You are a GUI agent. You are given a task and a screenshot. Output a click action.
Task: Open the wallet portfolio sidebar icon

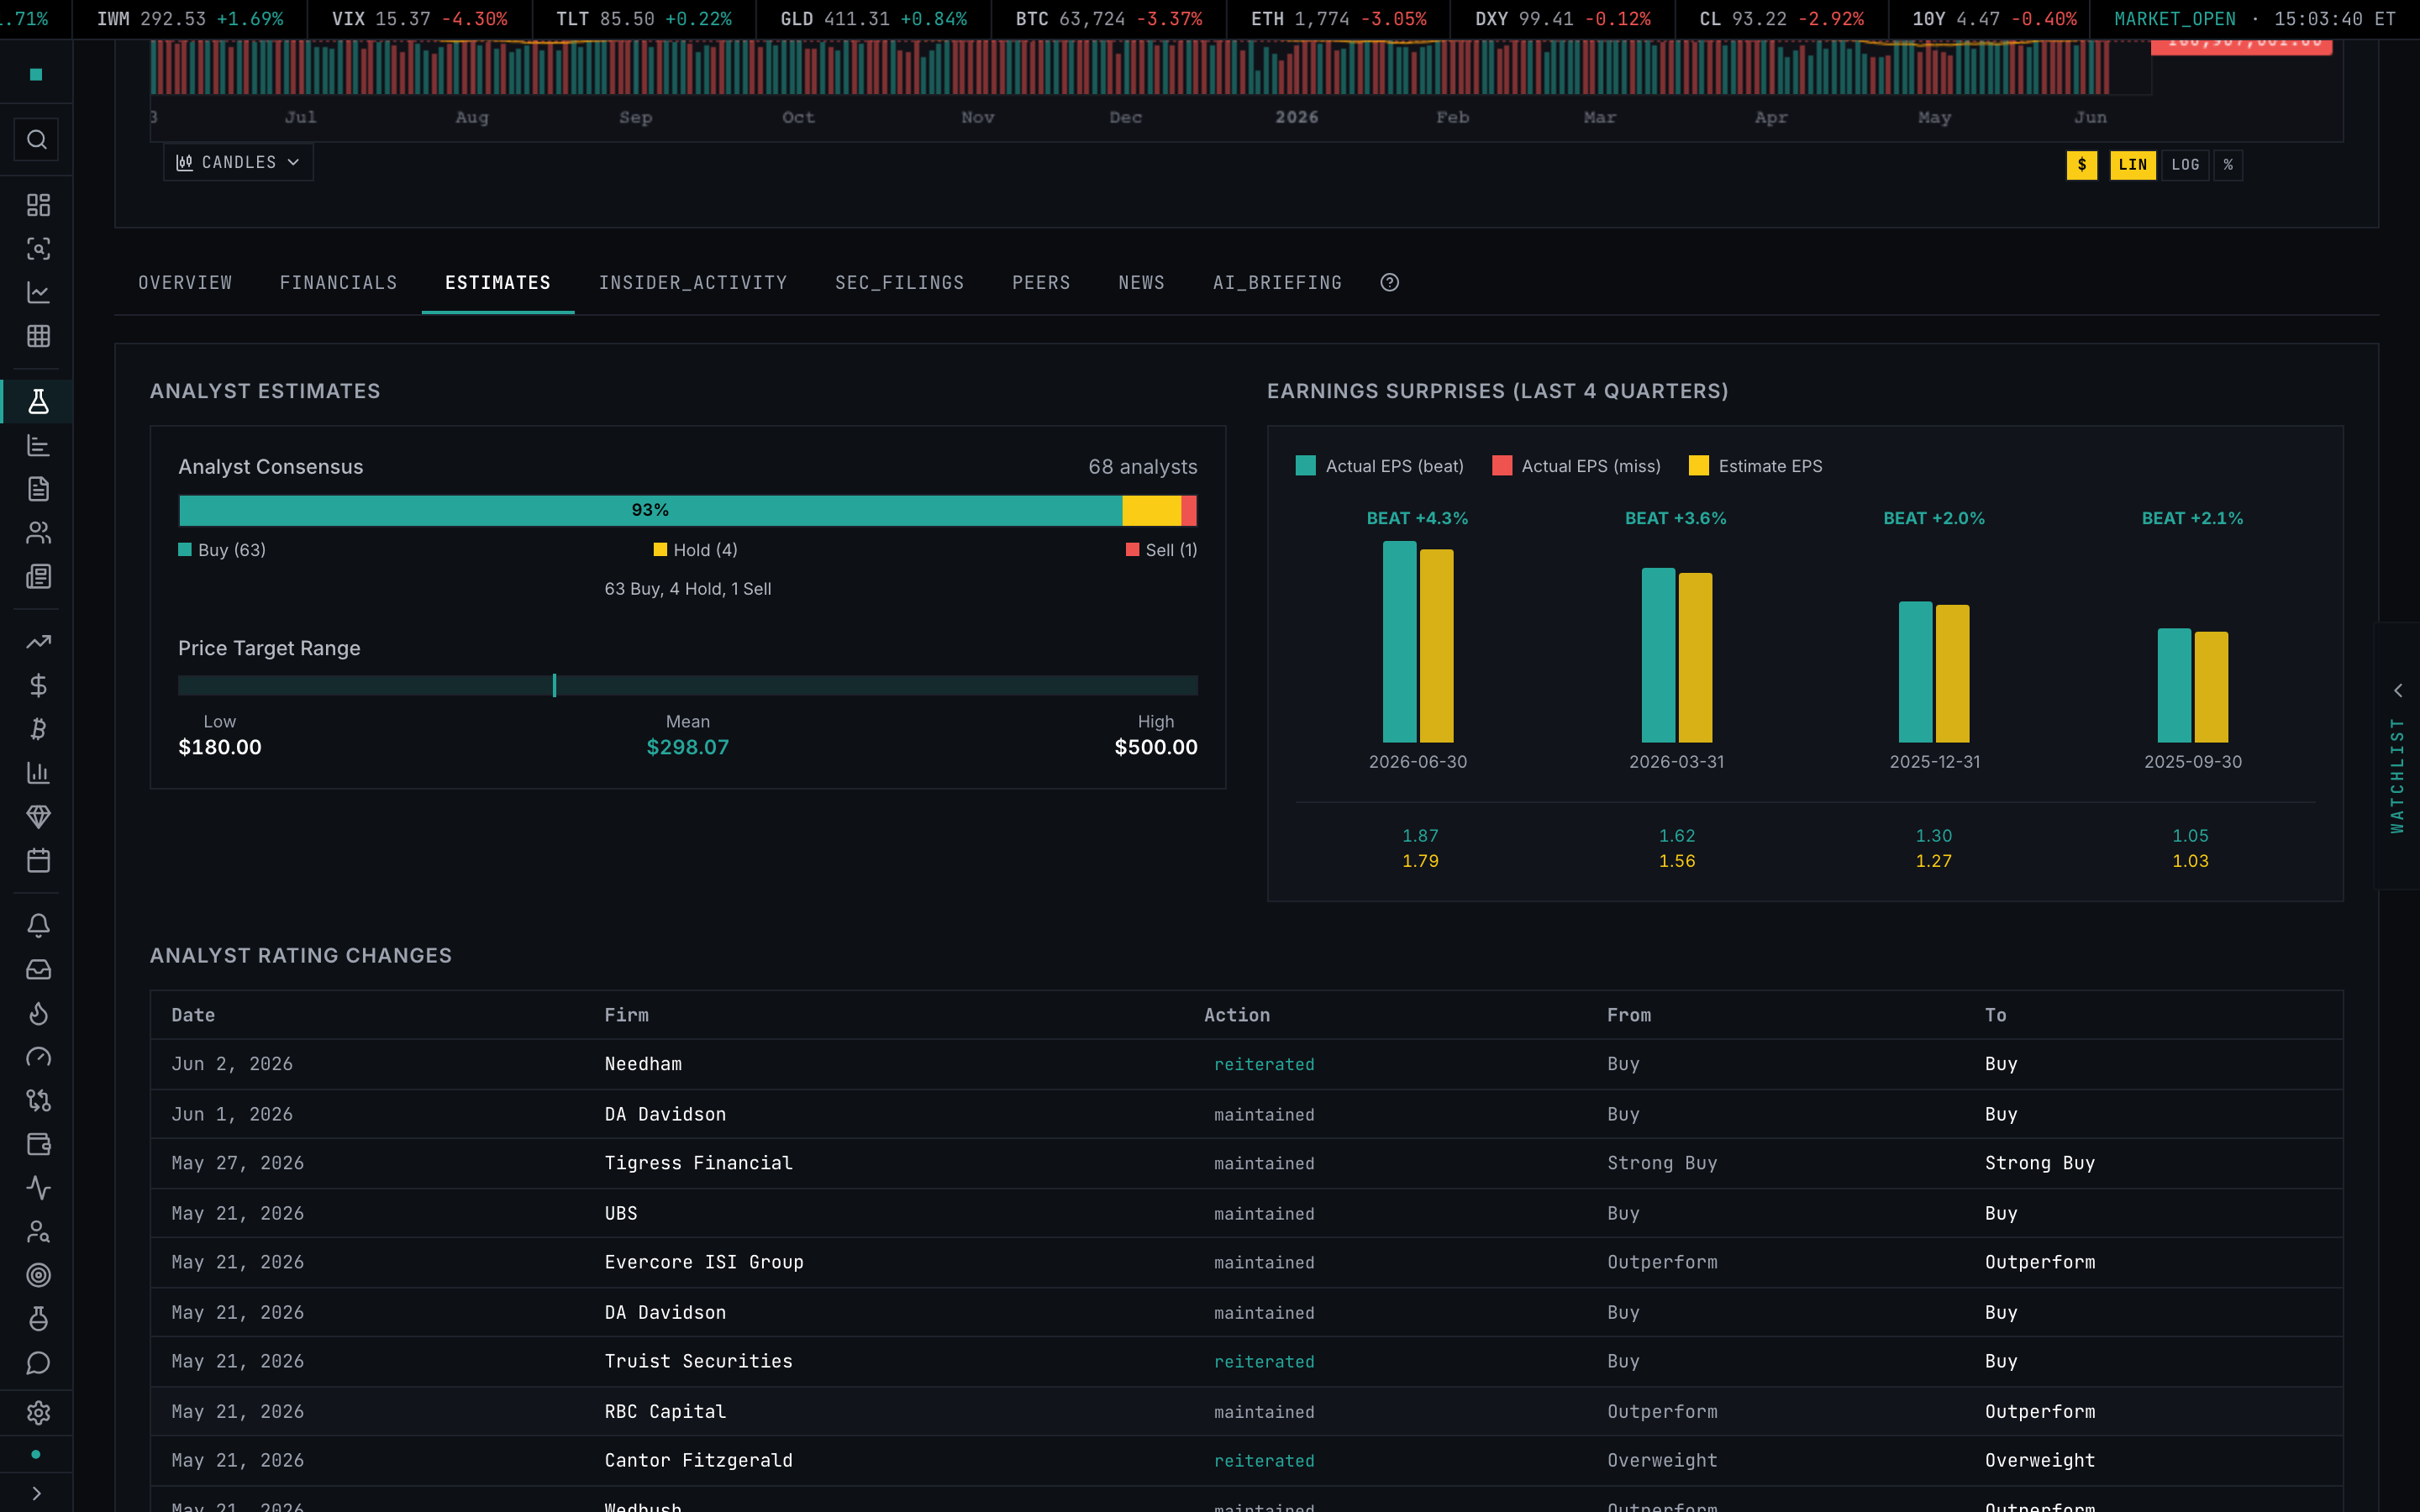pyautogui.click(x=38, y=1145)
